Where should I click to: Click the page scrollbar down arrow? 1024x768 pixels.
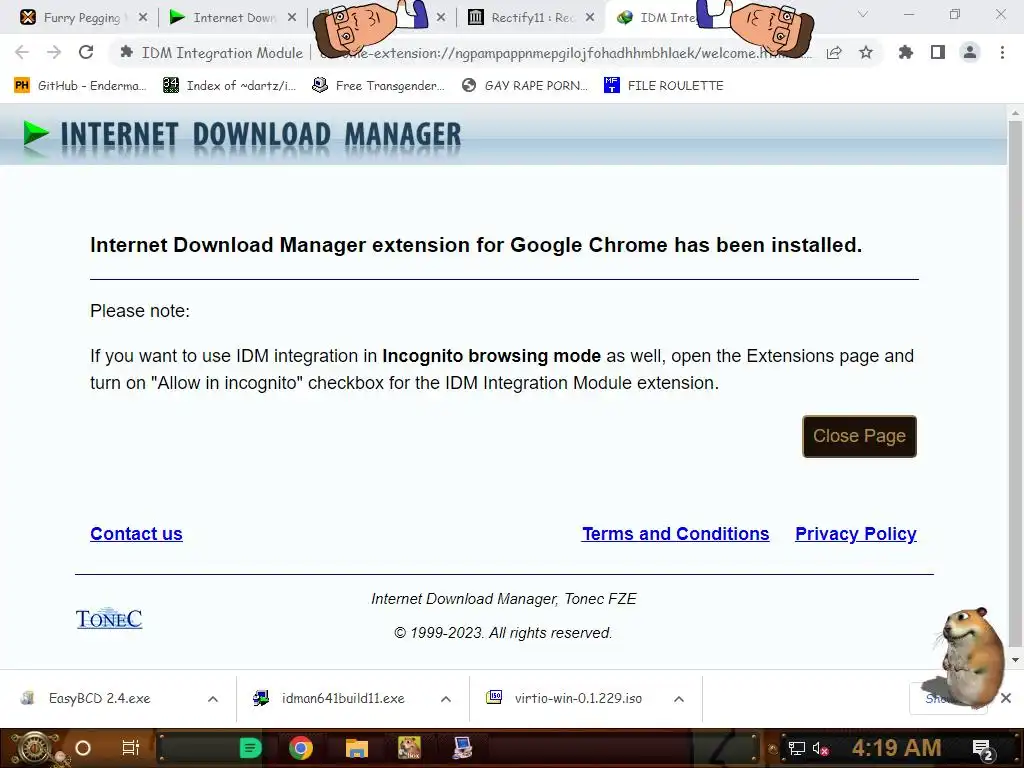pos(1015,660)
